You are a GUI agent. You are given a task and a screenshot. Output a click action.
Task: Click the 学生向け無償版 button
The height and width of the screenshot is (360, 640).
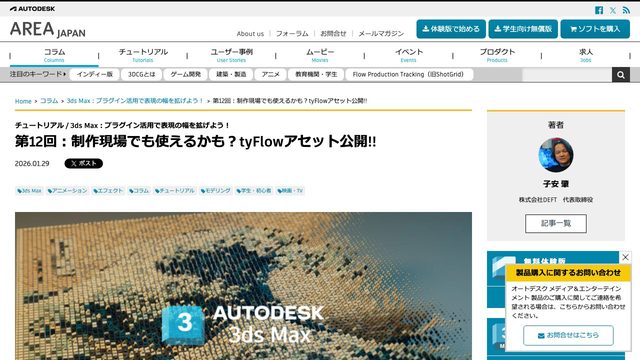(x=523, y=29)
